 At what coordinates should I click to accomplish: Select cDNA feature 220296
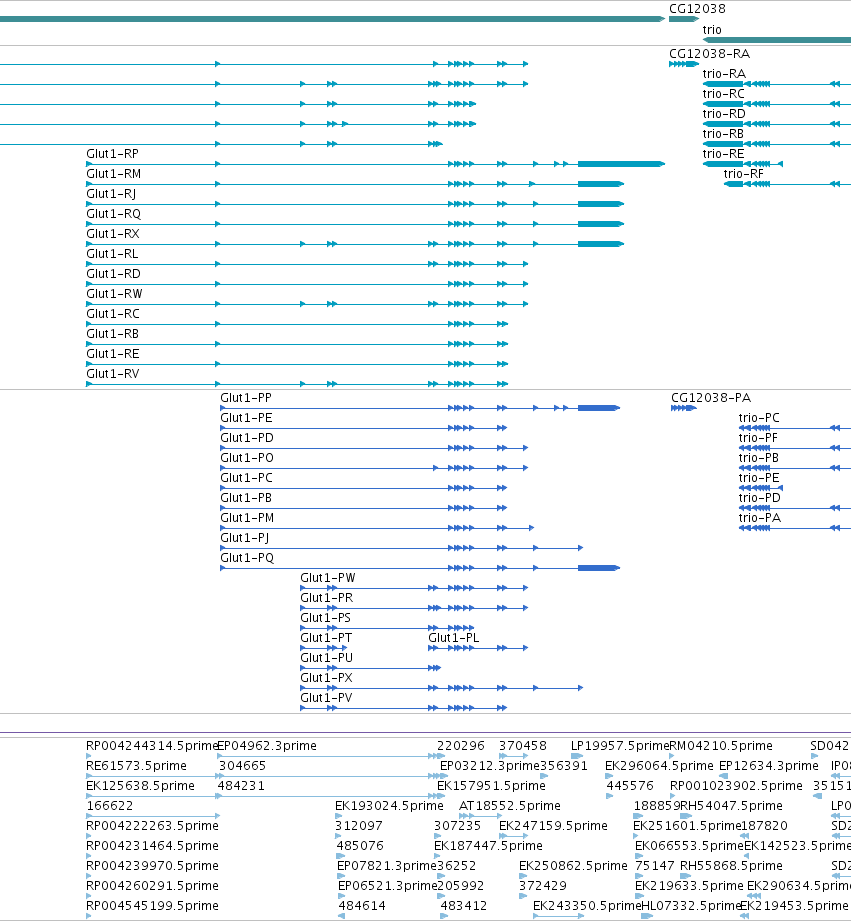(x=460, y=745)
